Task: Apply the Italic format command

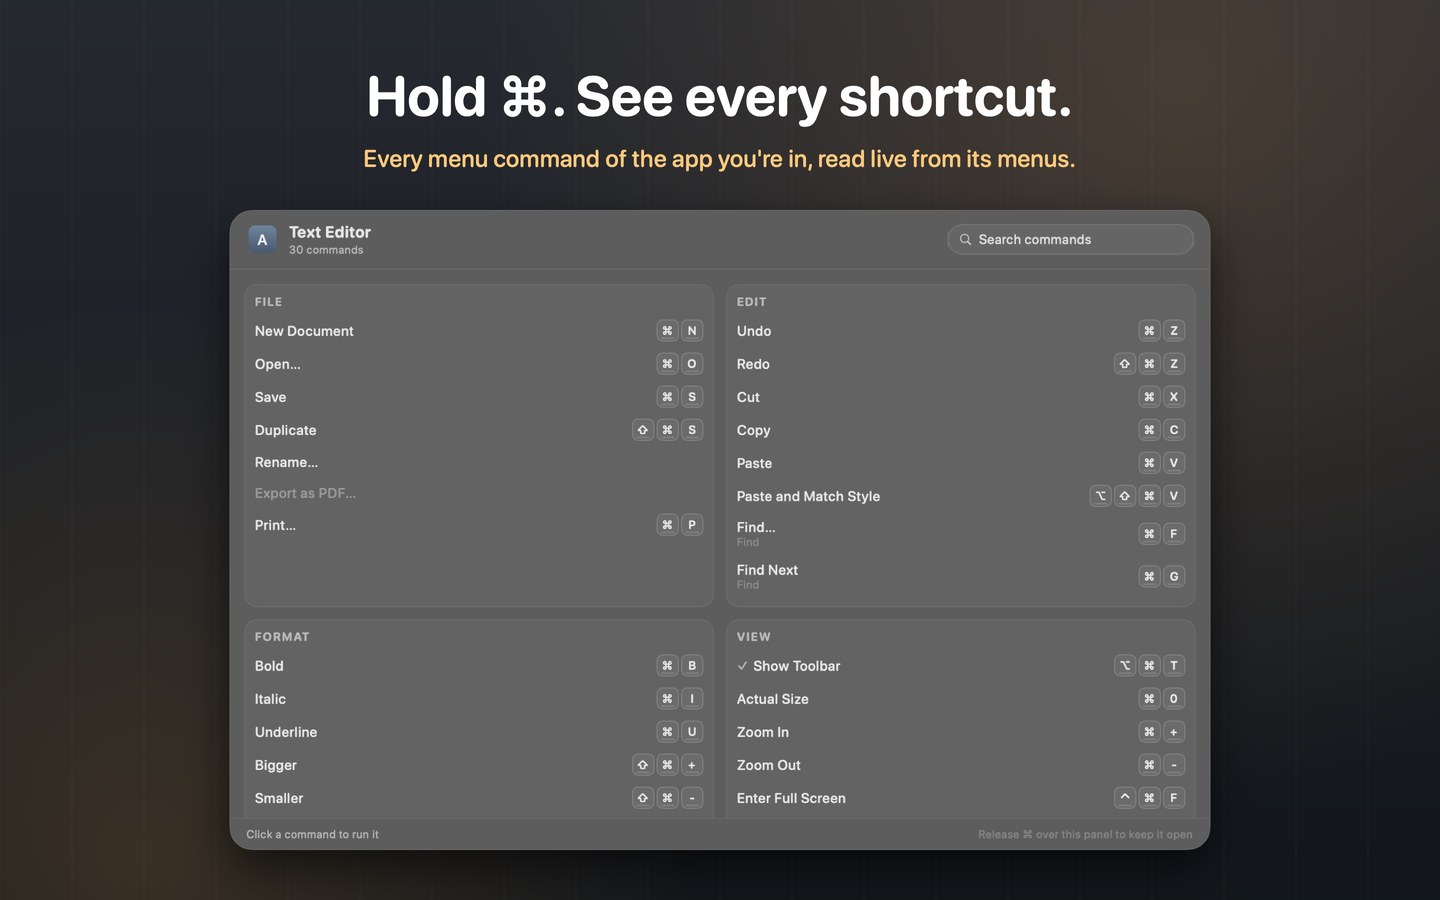Action: pyautogui.click(x=479, y=699)
